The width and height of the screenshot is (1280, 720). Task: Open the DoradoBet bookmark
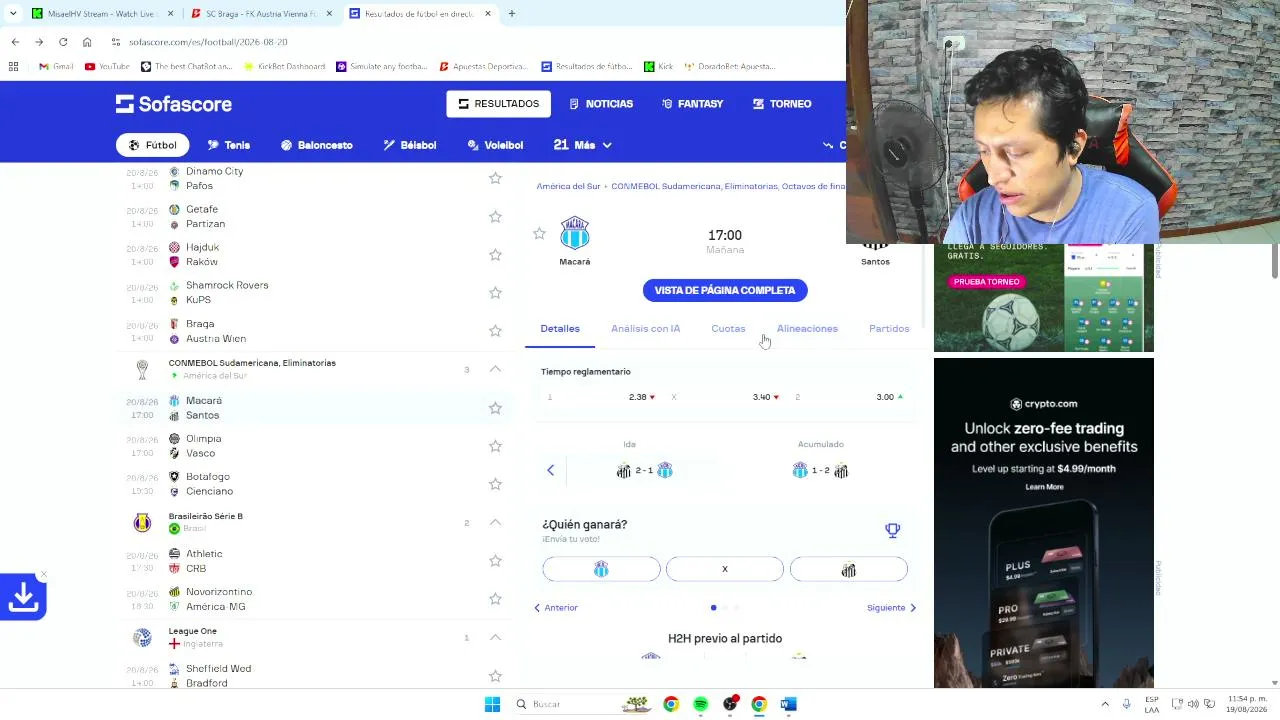click(730, 67)
